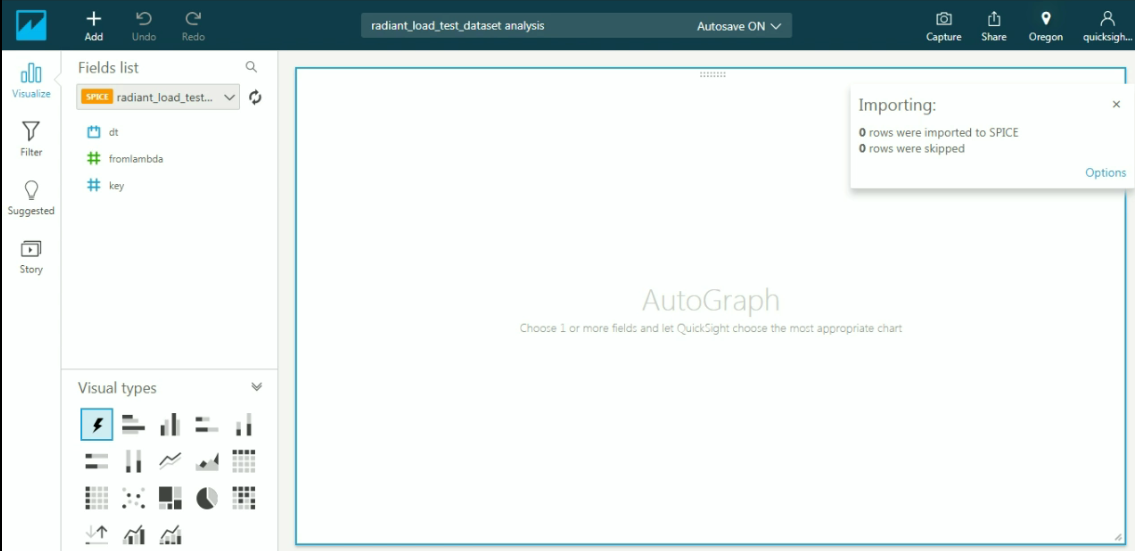
Task: Select vertical 100% stacked bar visual
Action: point(133,460)
